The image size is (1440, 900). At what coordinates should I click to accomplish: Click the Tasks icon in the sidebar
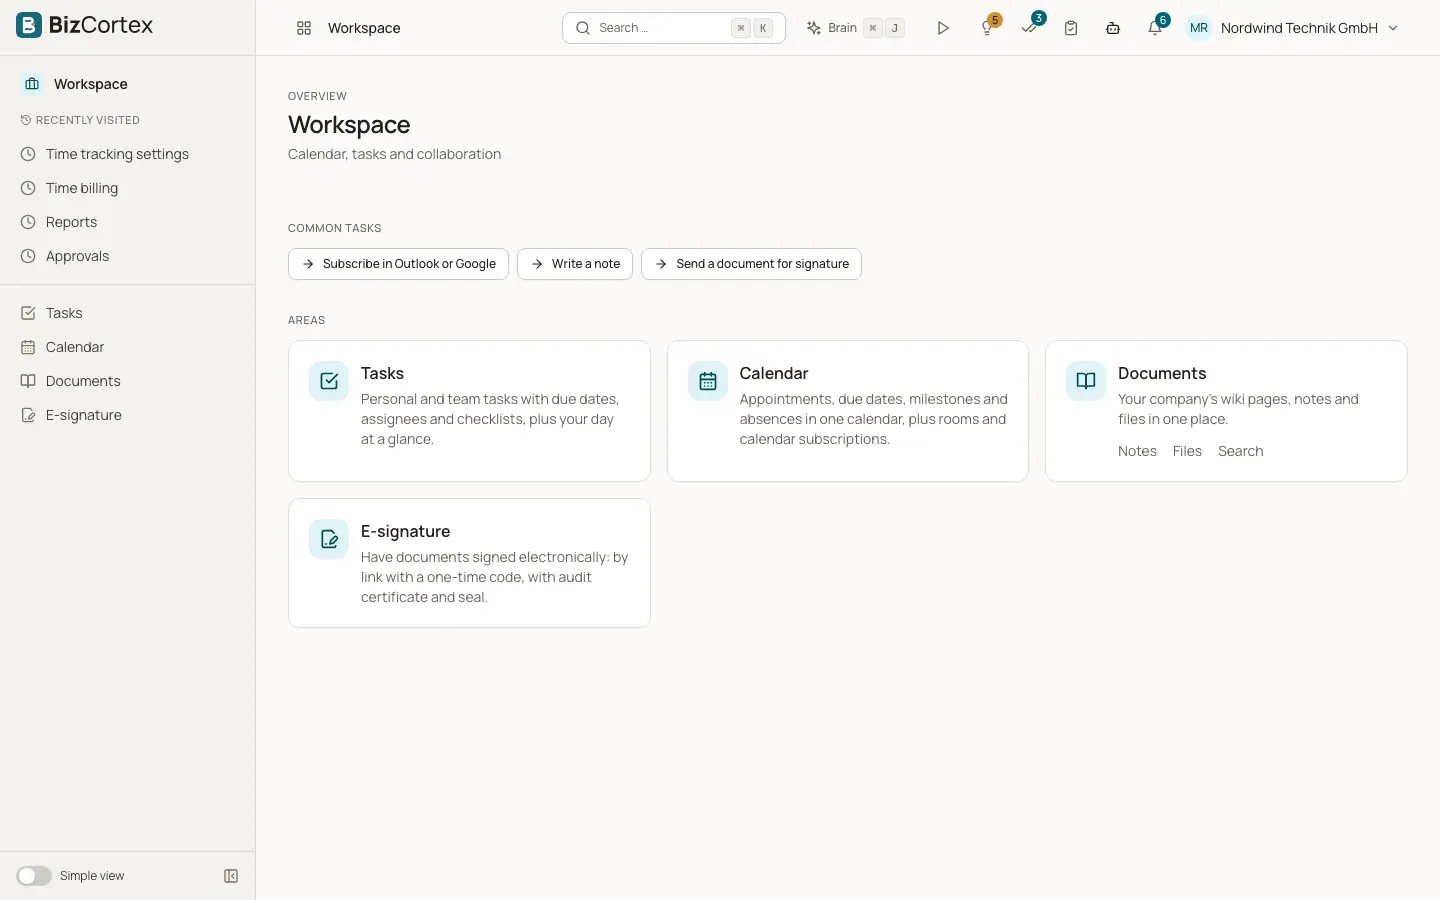(x=28, y=313)
